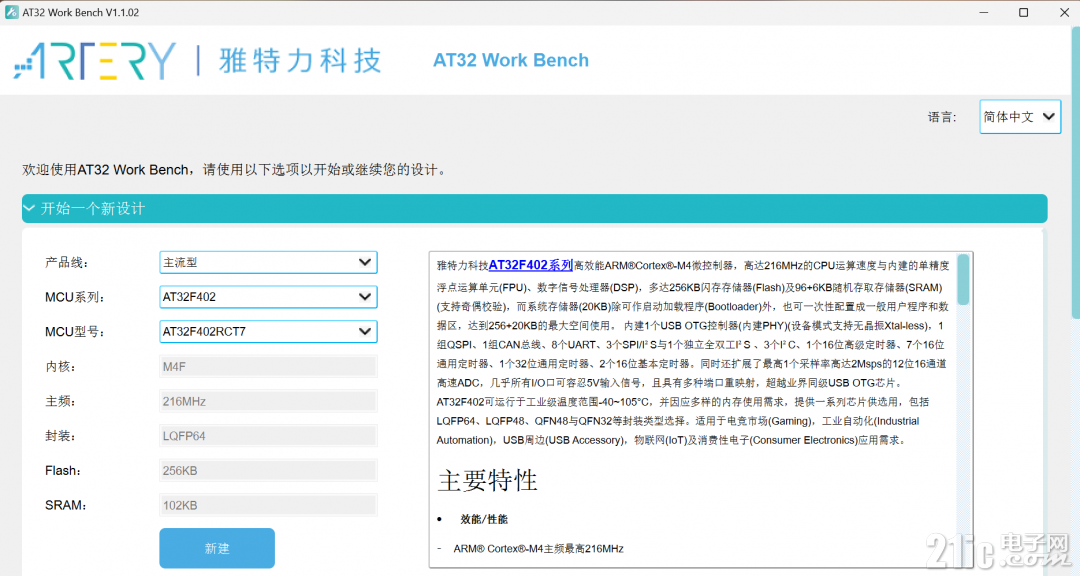This screenshot has height=576, width=1080.
Task: Open the 语言 language dropdown showing 简体中文
Action: click(1019, 117)
